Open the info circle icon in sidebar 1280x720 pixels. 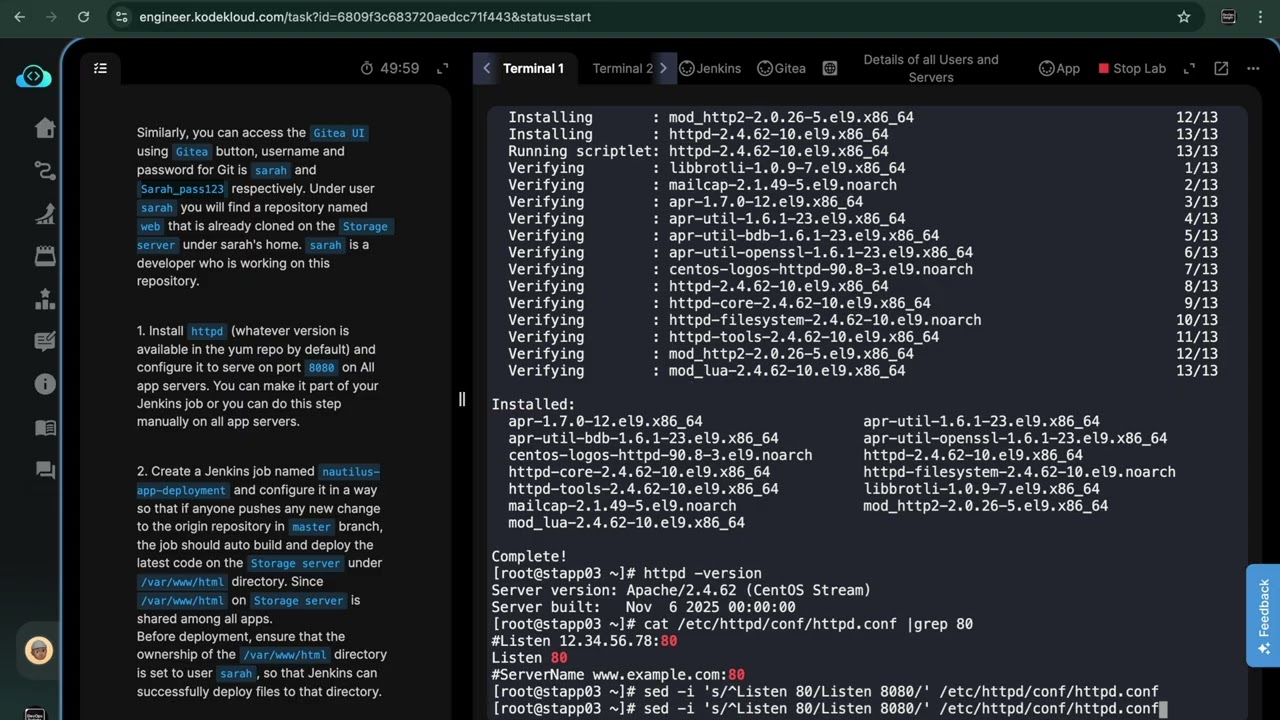(x=45, y=384)
